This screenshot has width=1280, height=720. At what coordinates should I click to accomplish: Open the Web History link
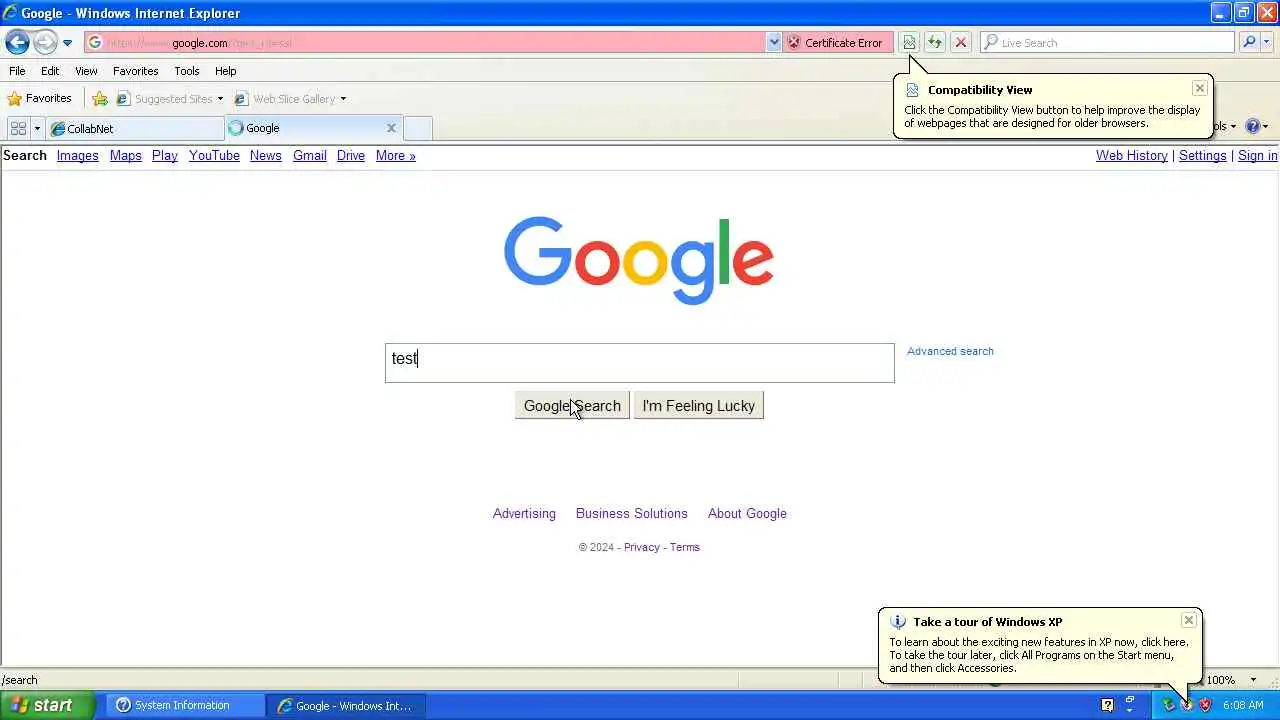[1131, 155]
